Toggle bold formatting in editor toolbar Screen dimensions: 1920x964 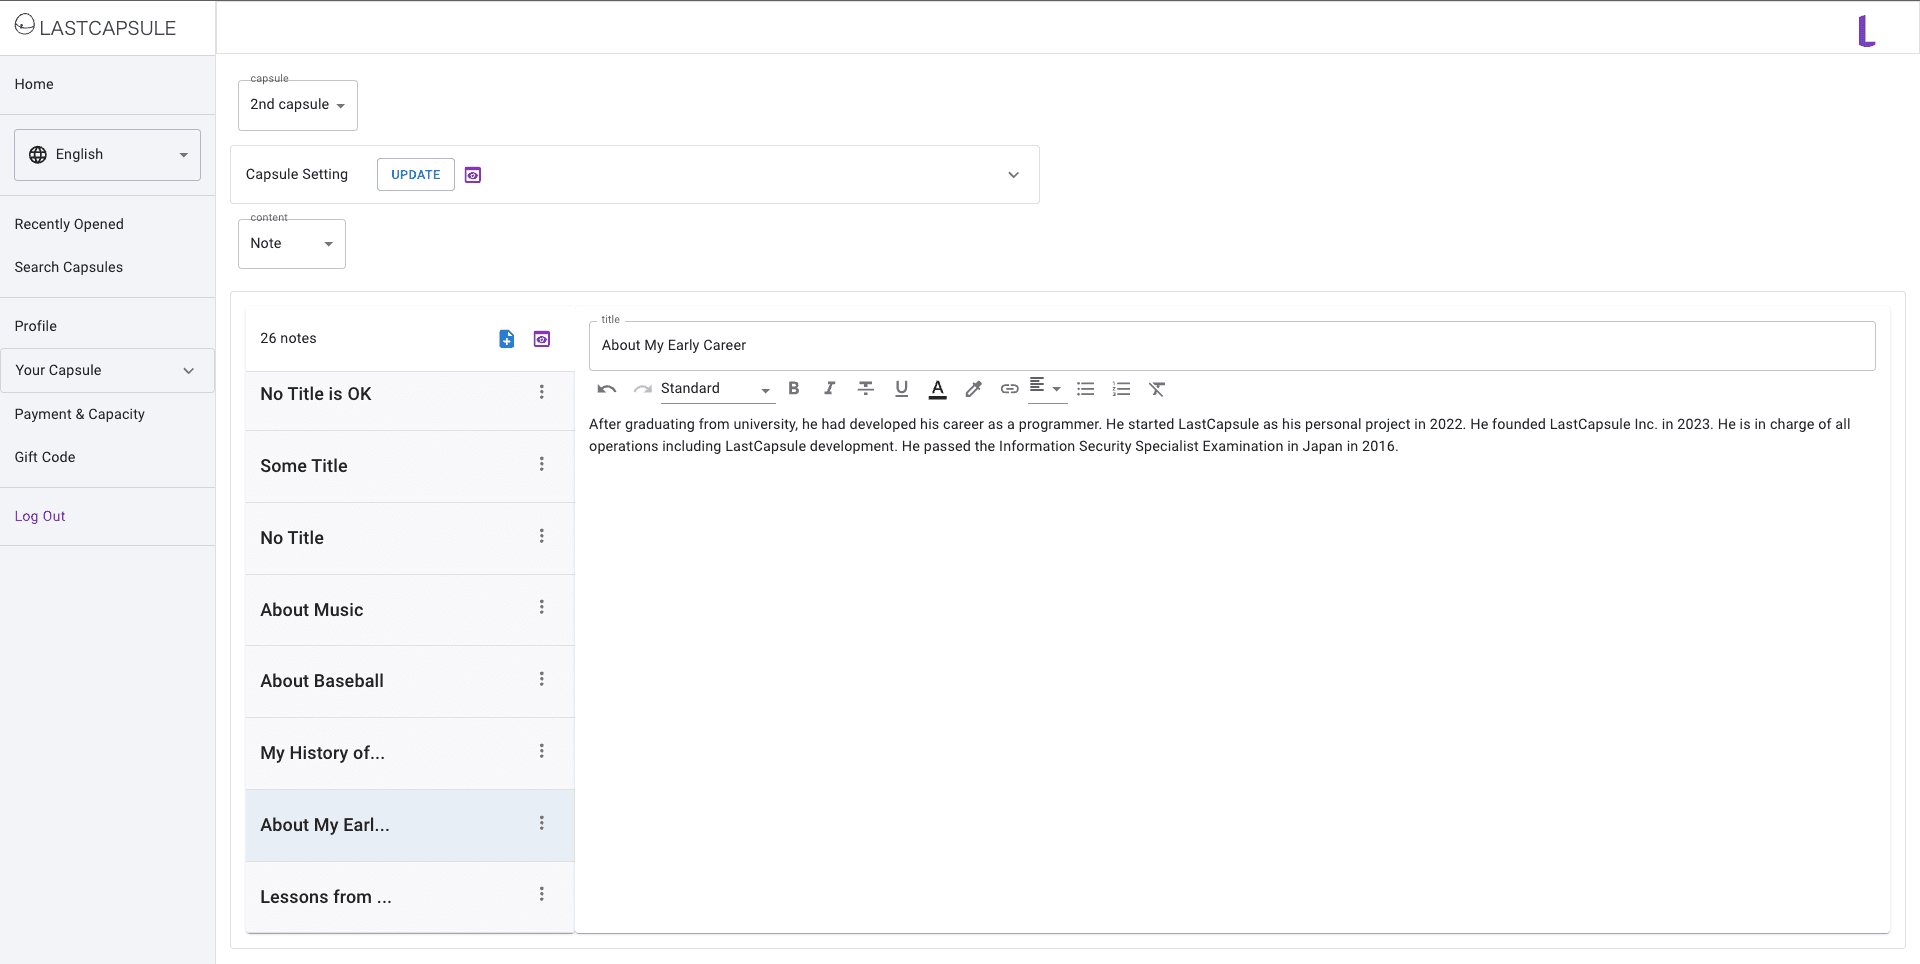[794, 389]
